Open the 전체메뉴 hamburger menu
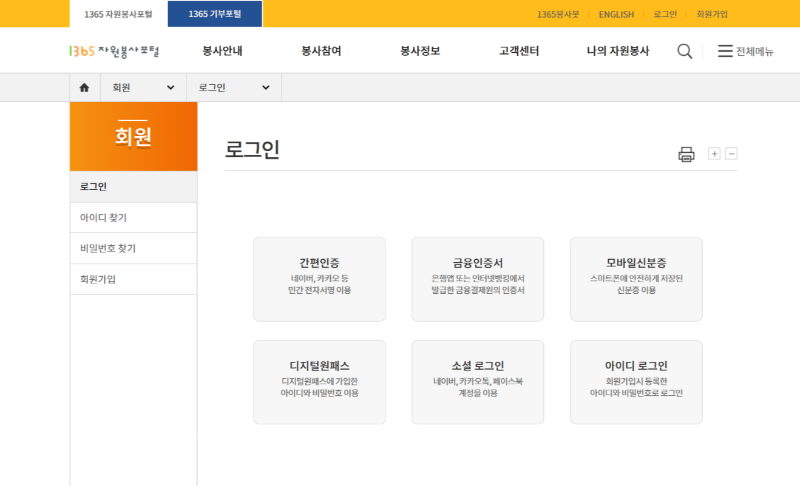 745,51
